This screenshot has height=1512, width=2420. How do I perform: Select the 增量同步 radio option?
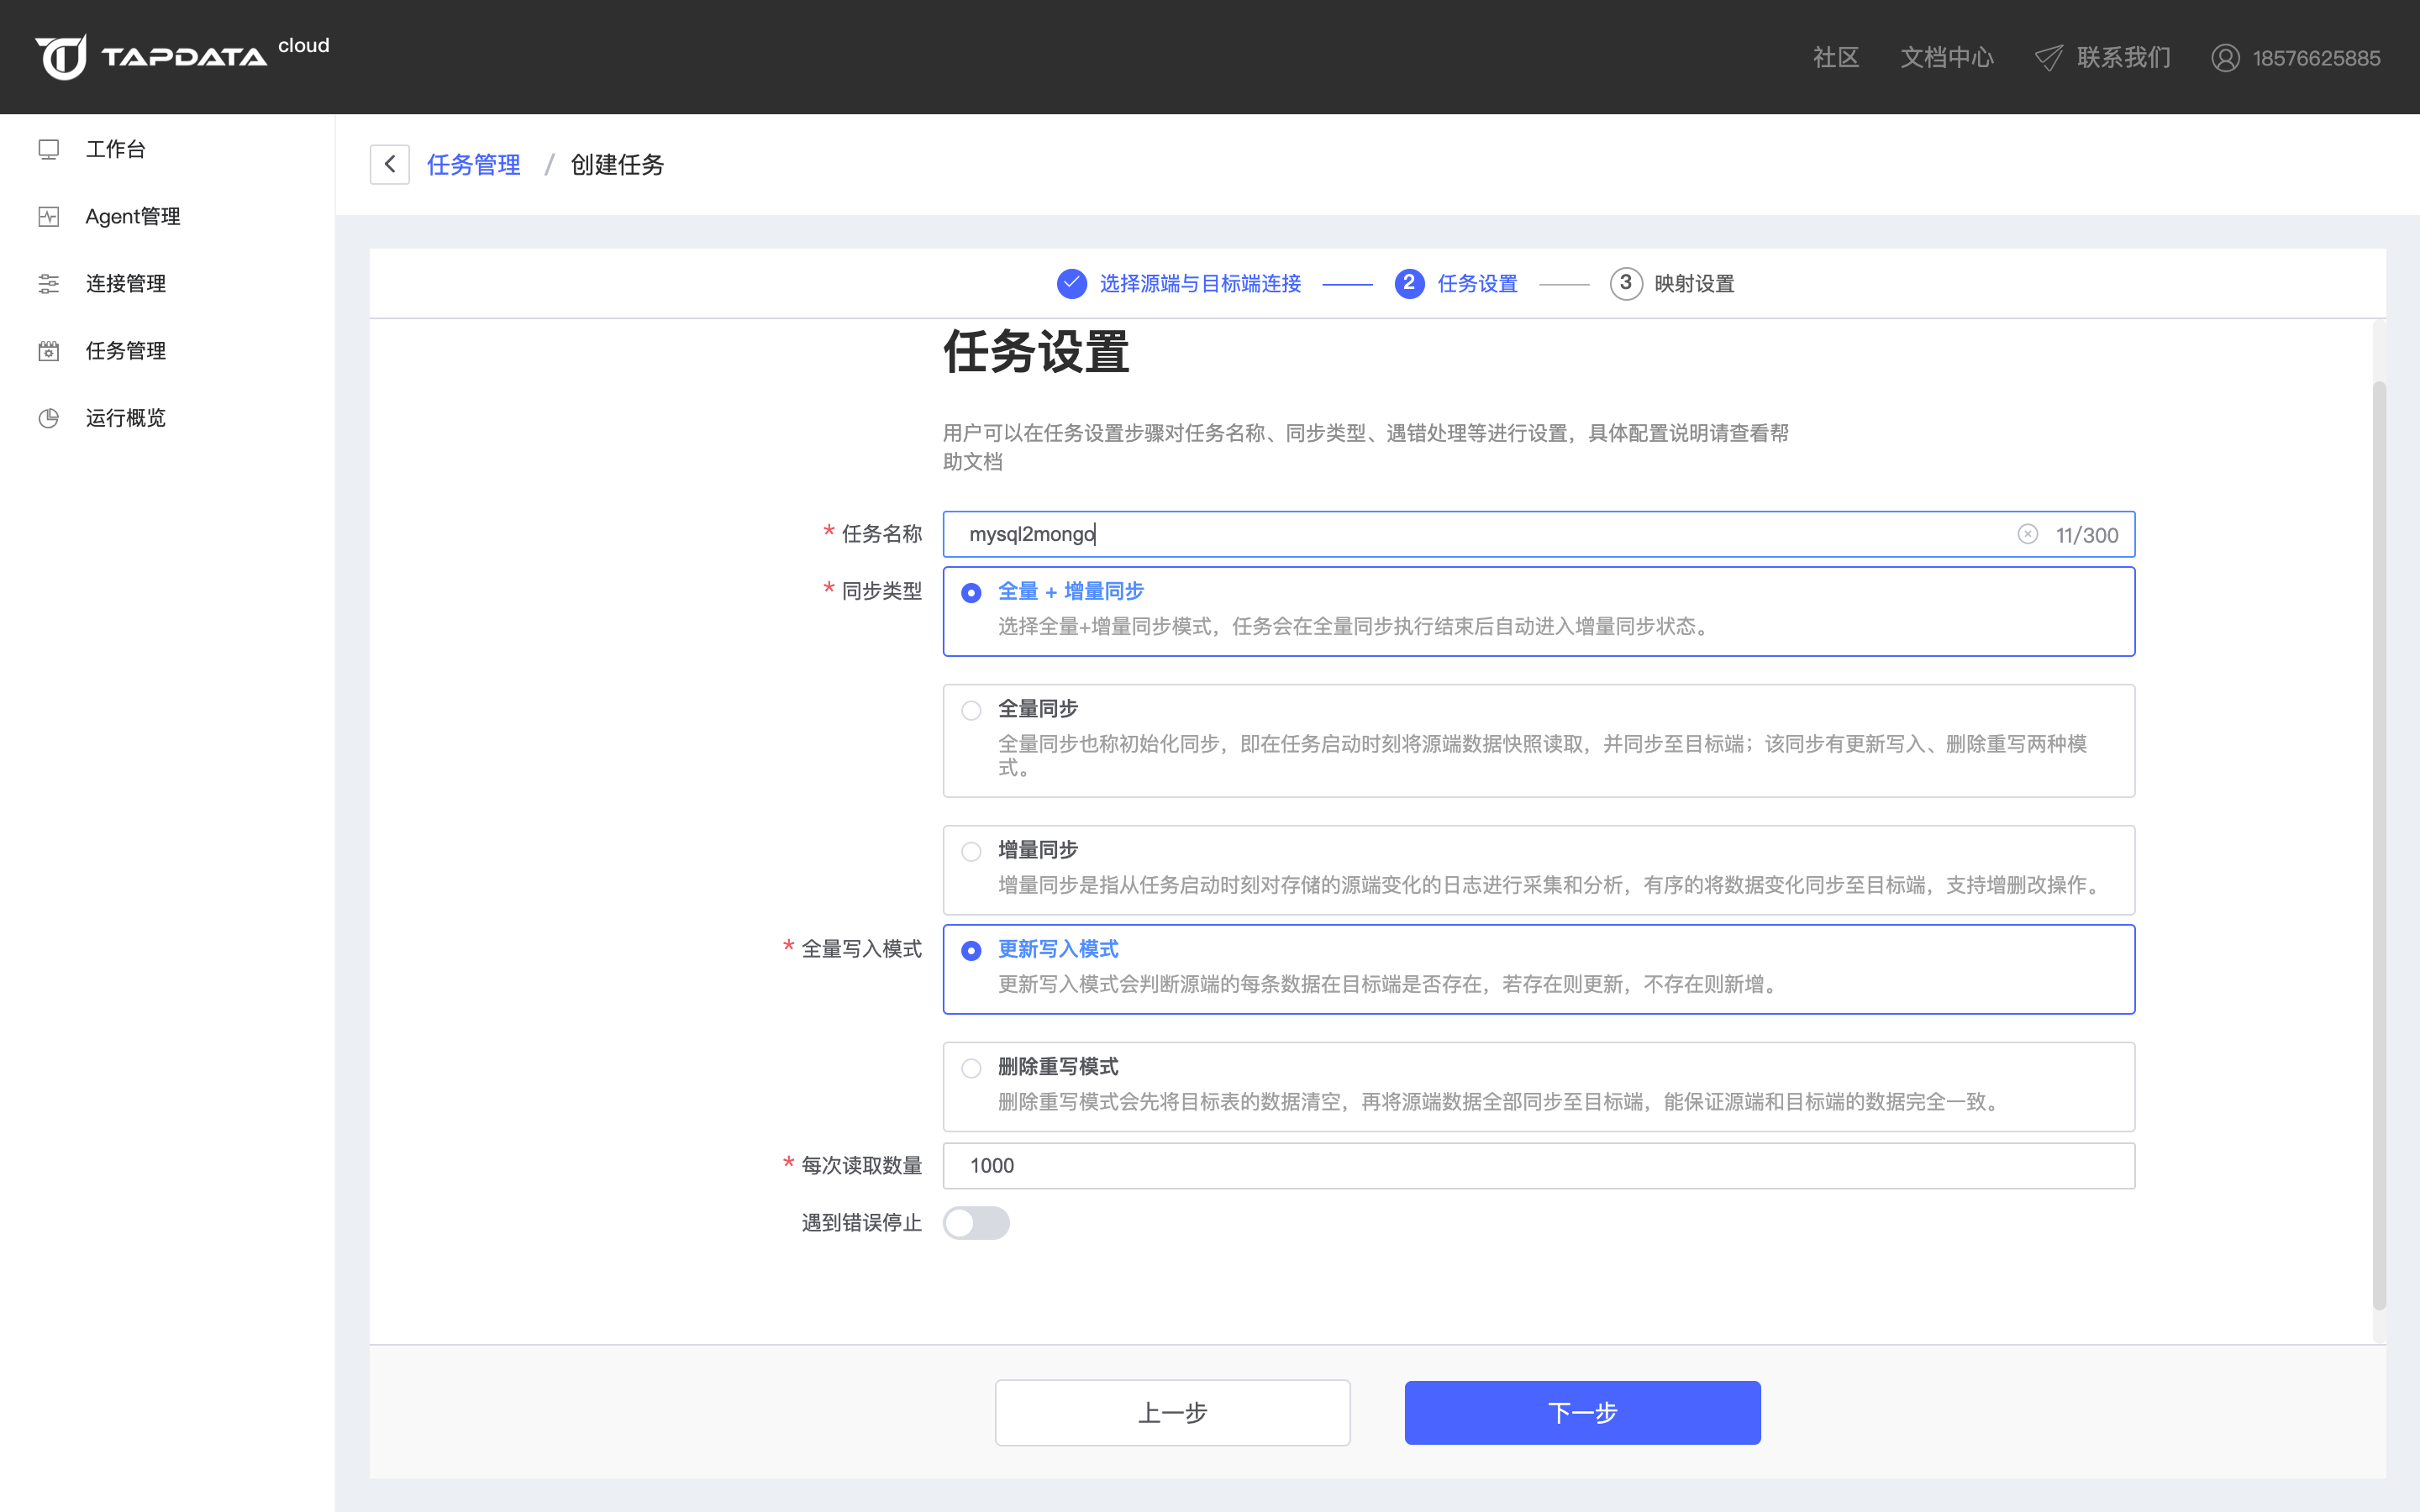tap(971, 851)
